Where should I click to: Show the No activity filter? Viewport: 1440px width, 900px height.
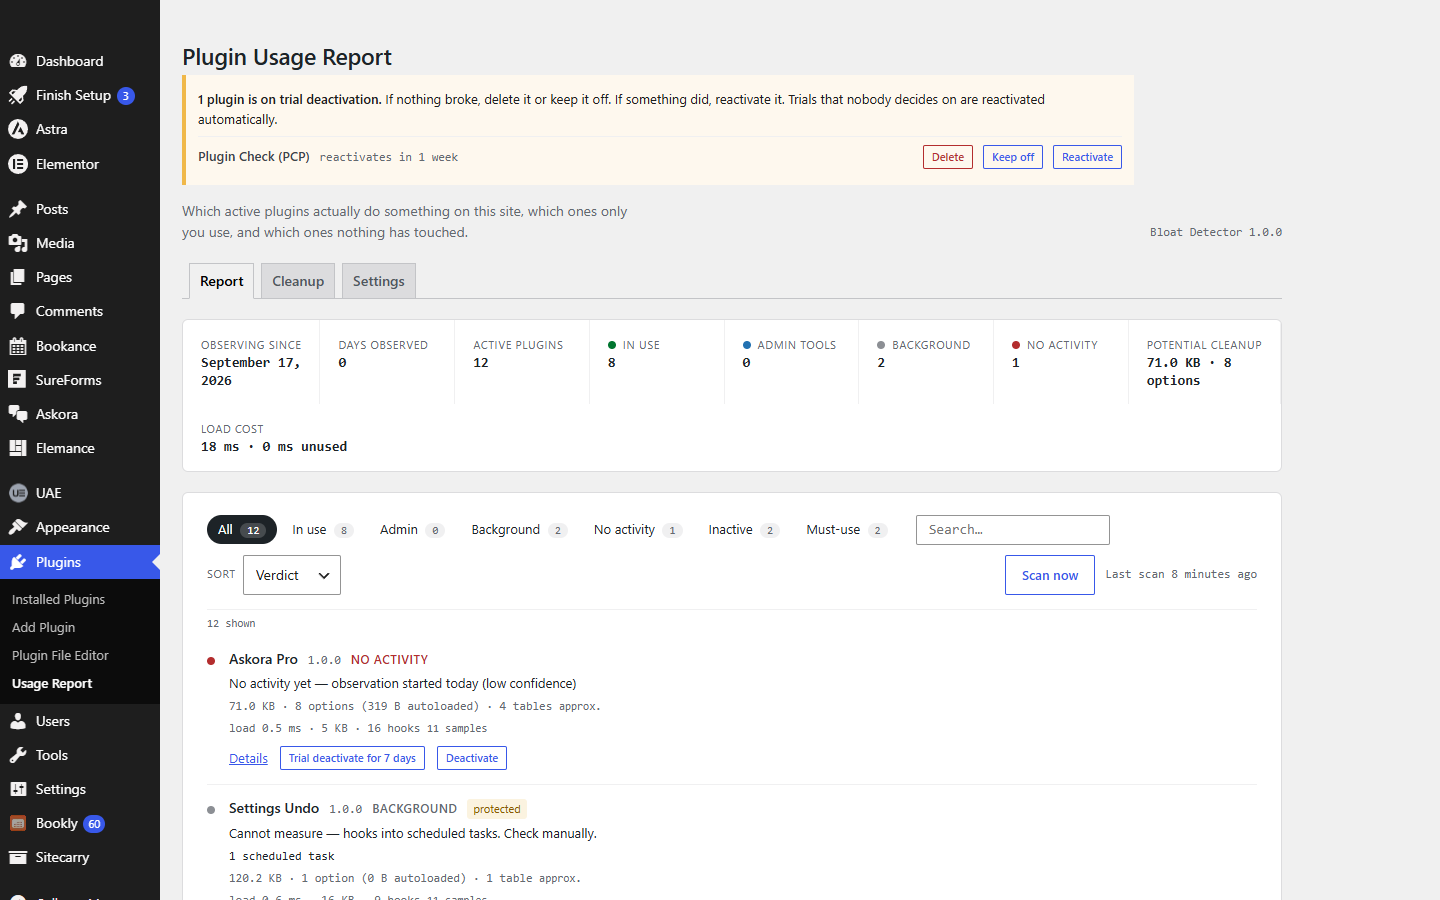tap(637, 530)
